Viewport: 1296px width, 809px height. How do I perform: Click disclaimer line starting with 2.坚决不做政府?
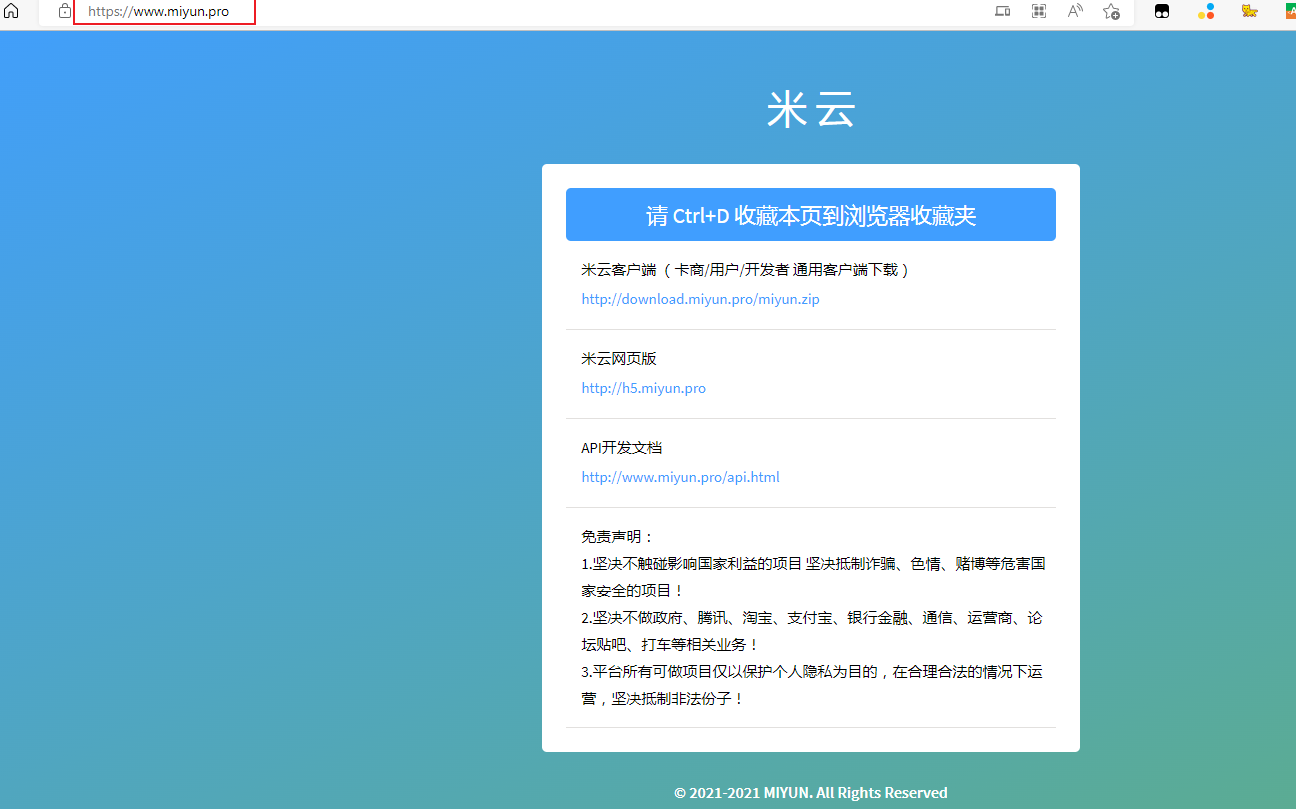coord(811,631)
